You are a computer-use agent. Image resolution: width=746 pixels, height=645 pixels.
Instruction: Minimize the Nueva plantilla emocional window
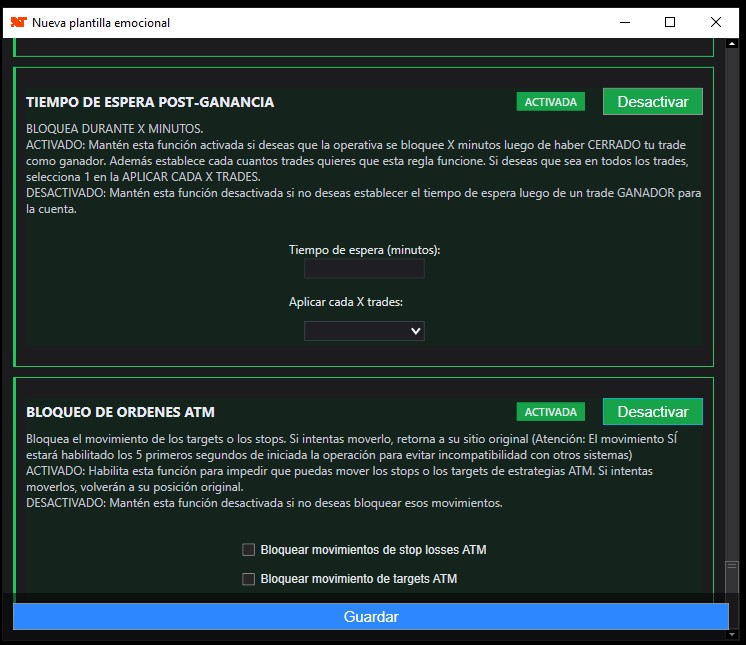pos(623,22)
